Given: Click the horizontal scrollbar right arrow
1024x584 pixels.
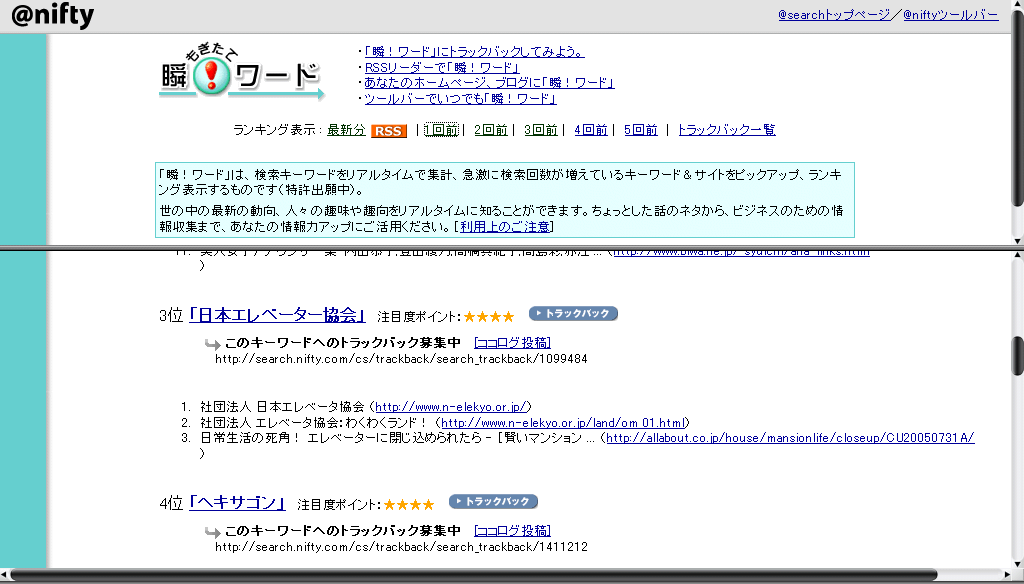Looking at the screenshot, I should [x=1005, y=576].
